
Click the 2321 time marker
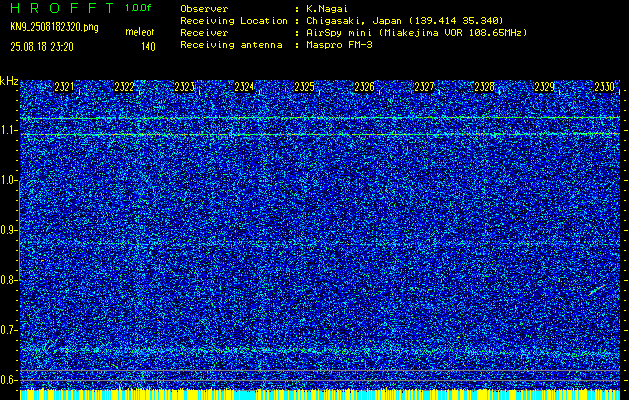pos(64,87)
